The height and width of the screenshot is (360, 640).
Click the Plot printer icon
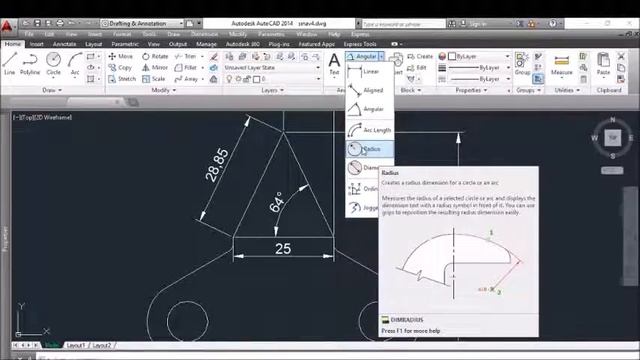(60, 23)
